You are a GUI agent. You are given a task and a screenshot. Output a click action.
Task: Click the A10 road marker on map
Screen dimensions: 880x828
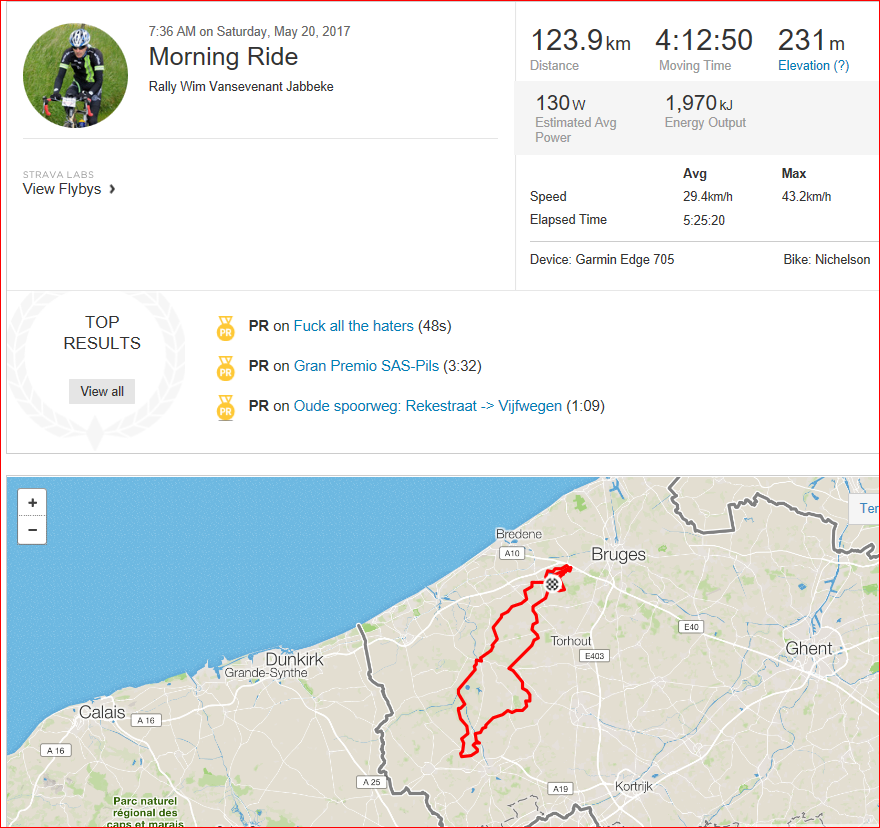[x=511, y=553]
